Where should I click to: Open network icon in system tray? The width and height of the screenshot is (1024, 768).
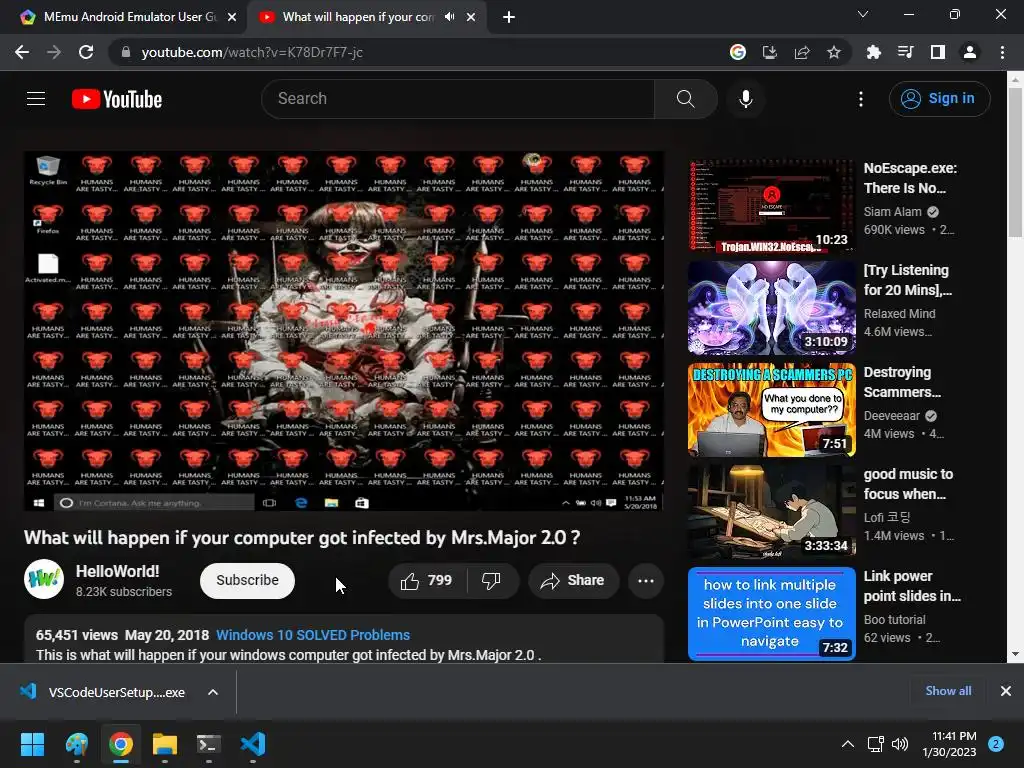coord(875,744)
